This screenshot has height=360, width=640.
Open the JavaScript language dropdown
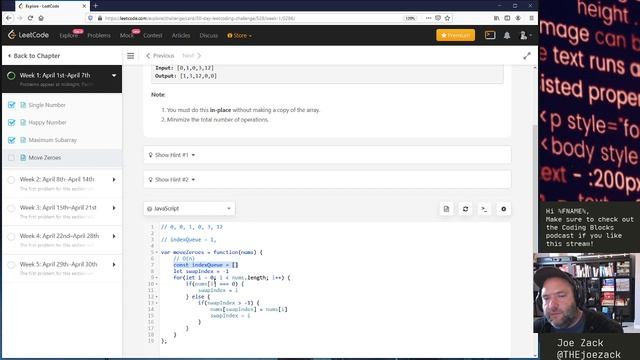click(x=189, y=209)
